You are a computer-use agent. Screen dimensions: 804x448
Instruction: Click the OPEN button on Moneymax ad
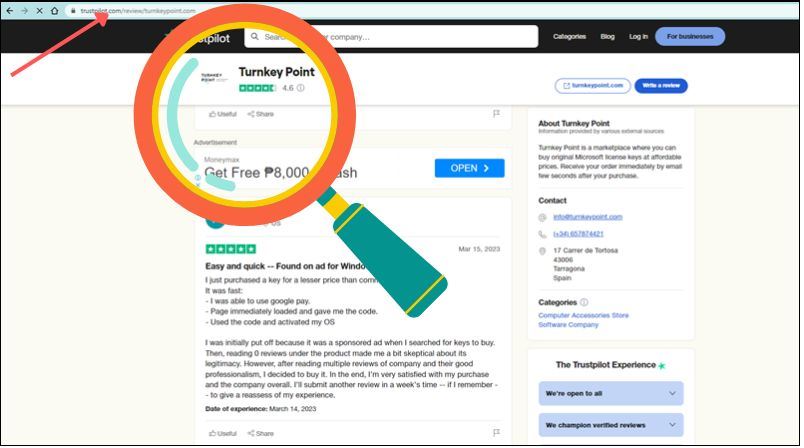tap(469, 168)
